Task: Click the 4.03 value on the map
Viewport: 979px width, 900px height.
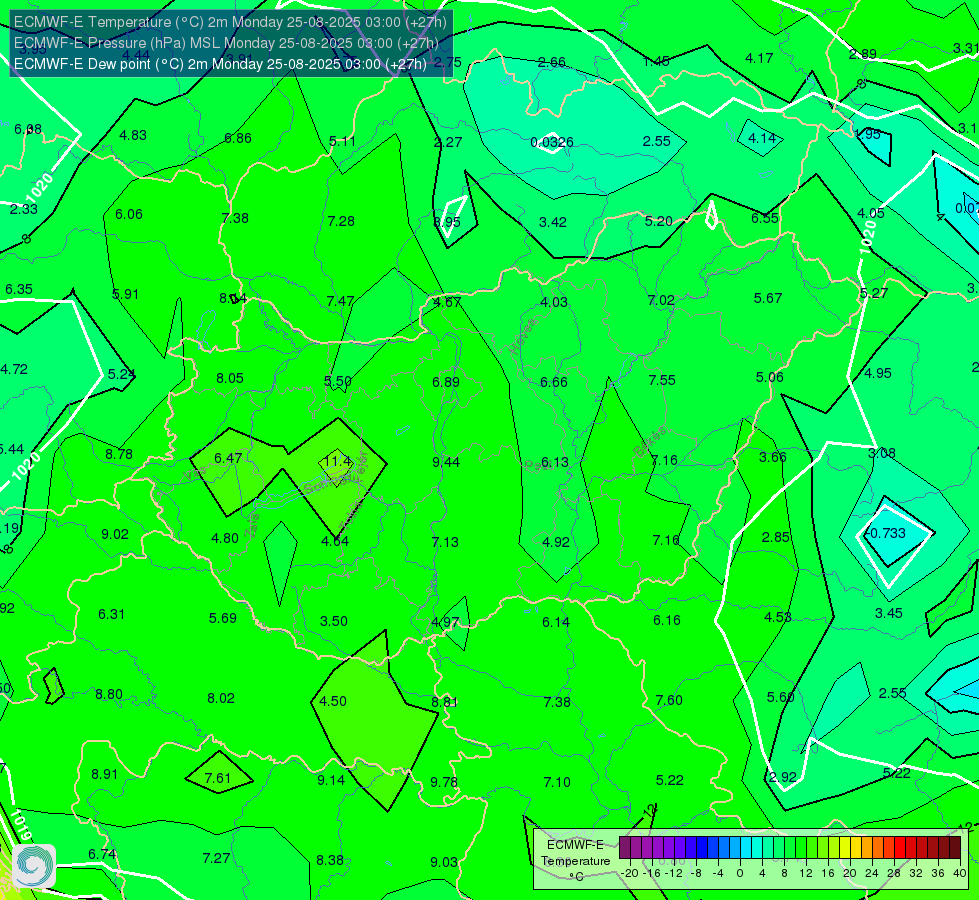Action: (x=554, y=302)
